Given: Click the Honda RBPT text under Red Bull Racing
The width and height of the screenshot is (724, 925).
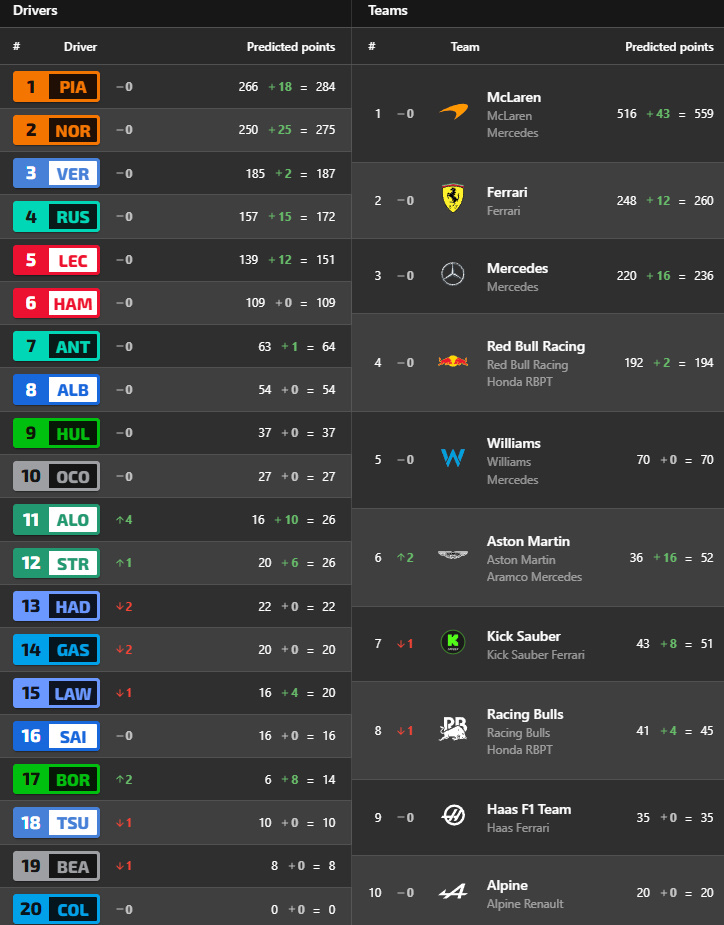Looking at the screenshot, I should [x=519, y=382].
